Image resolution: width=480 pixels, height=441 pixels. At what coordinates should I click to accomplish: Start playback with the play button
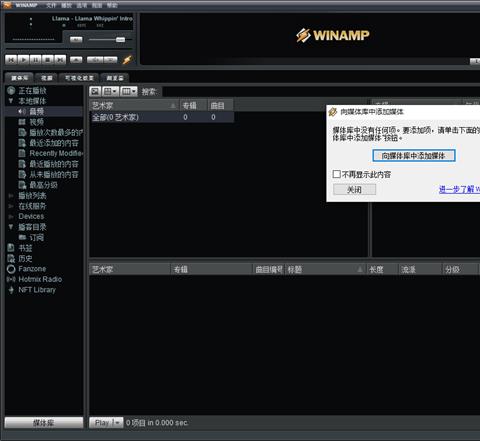23,60
